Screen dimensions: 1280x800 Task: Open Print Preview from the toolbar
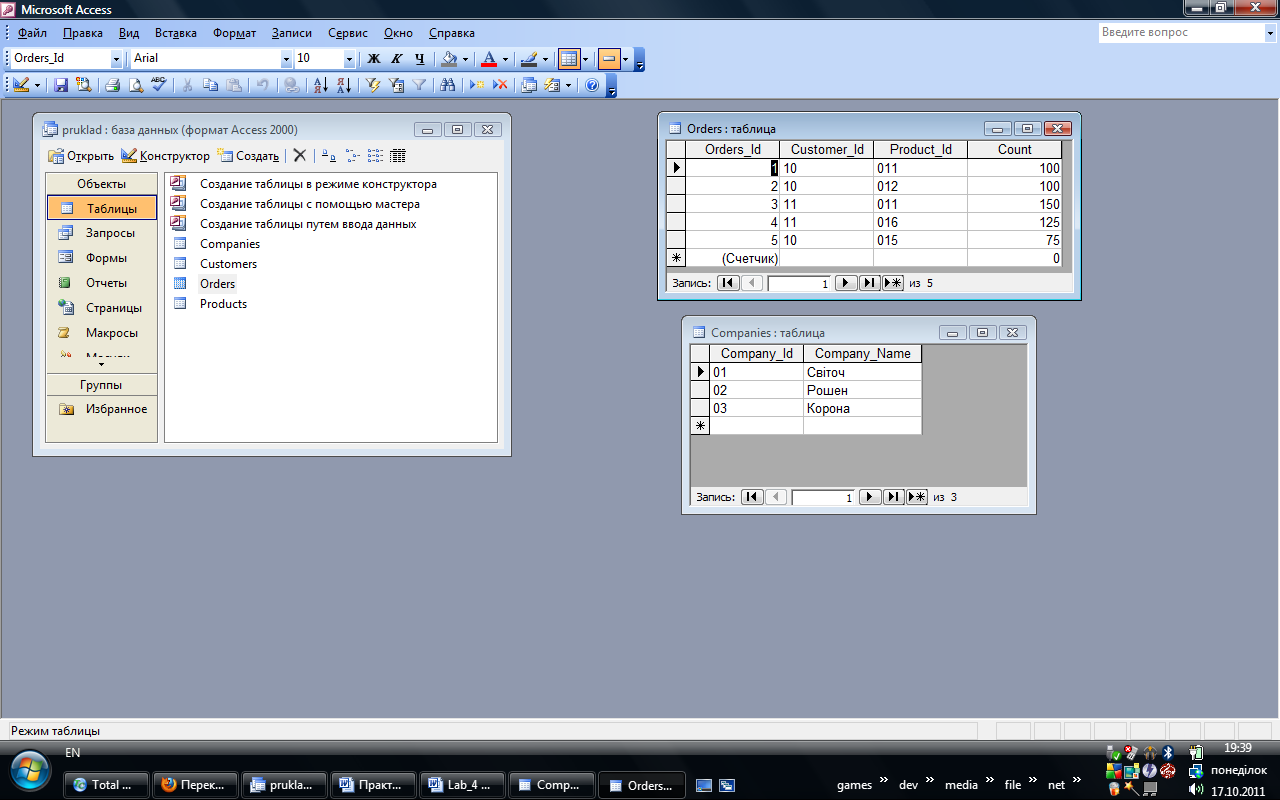(x=135, y=86)
